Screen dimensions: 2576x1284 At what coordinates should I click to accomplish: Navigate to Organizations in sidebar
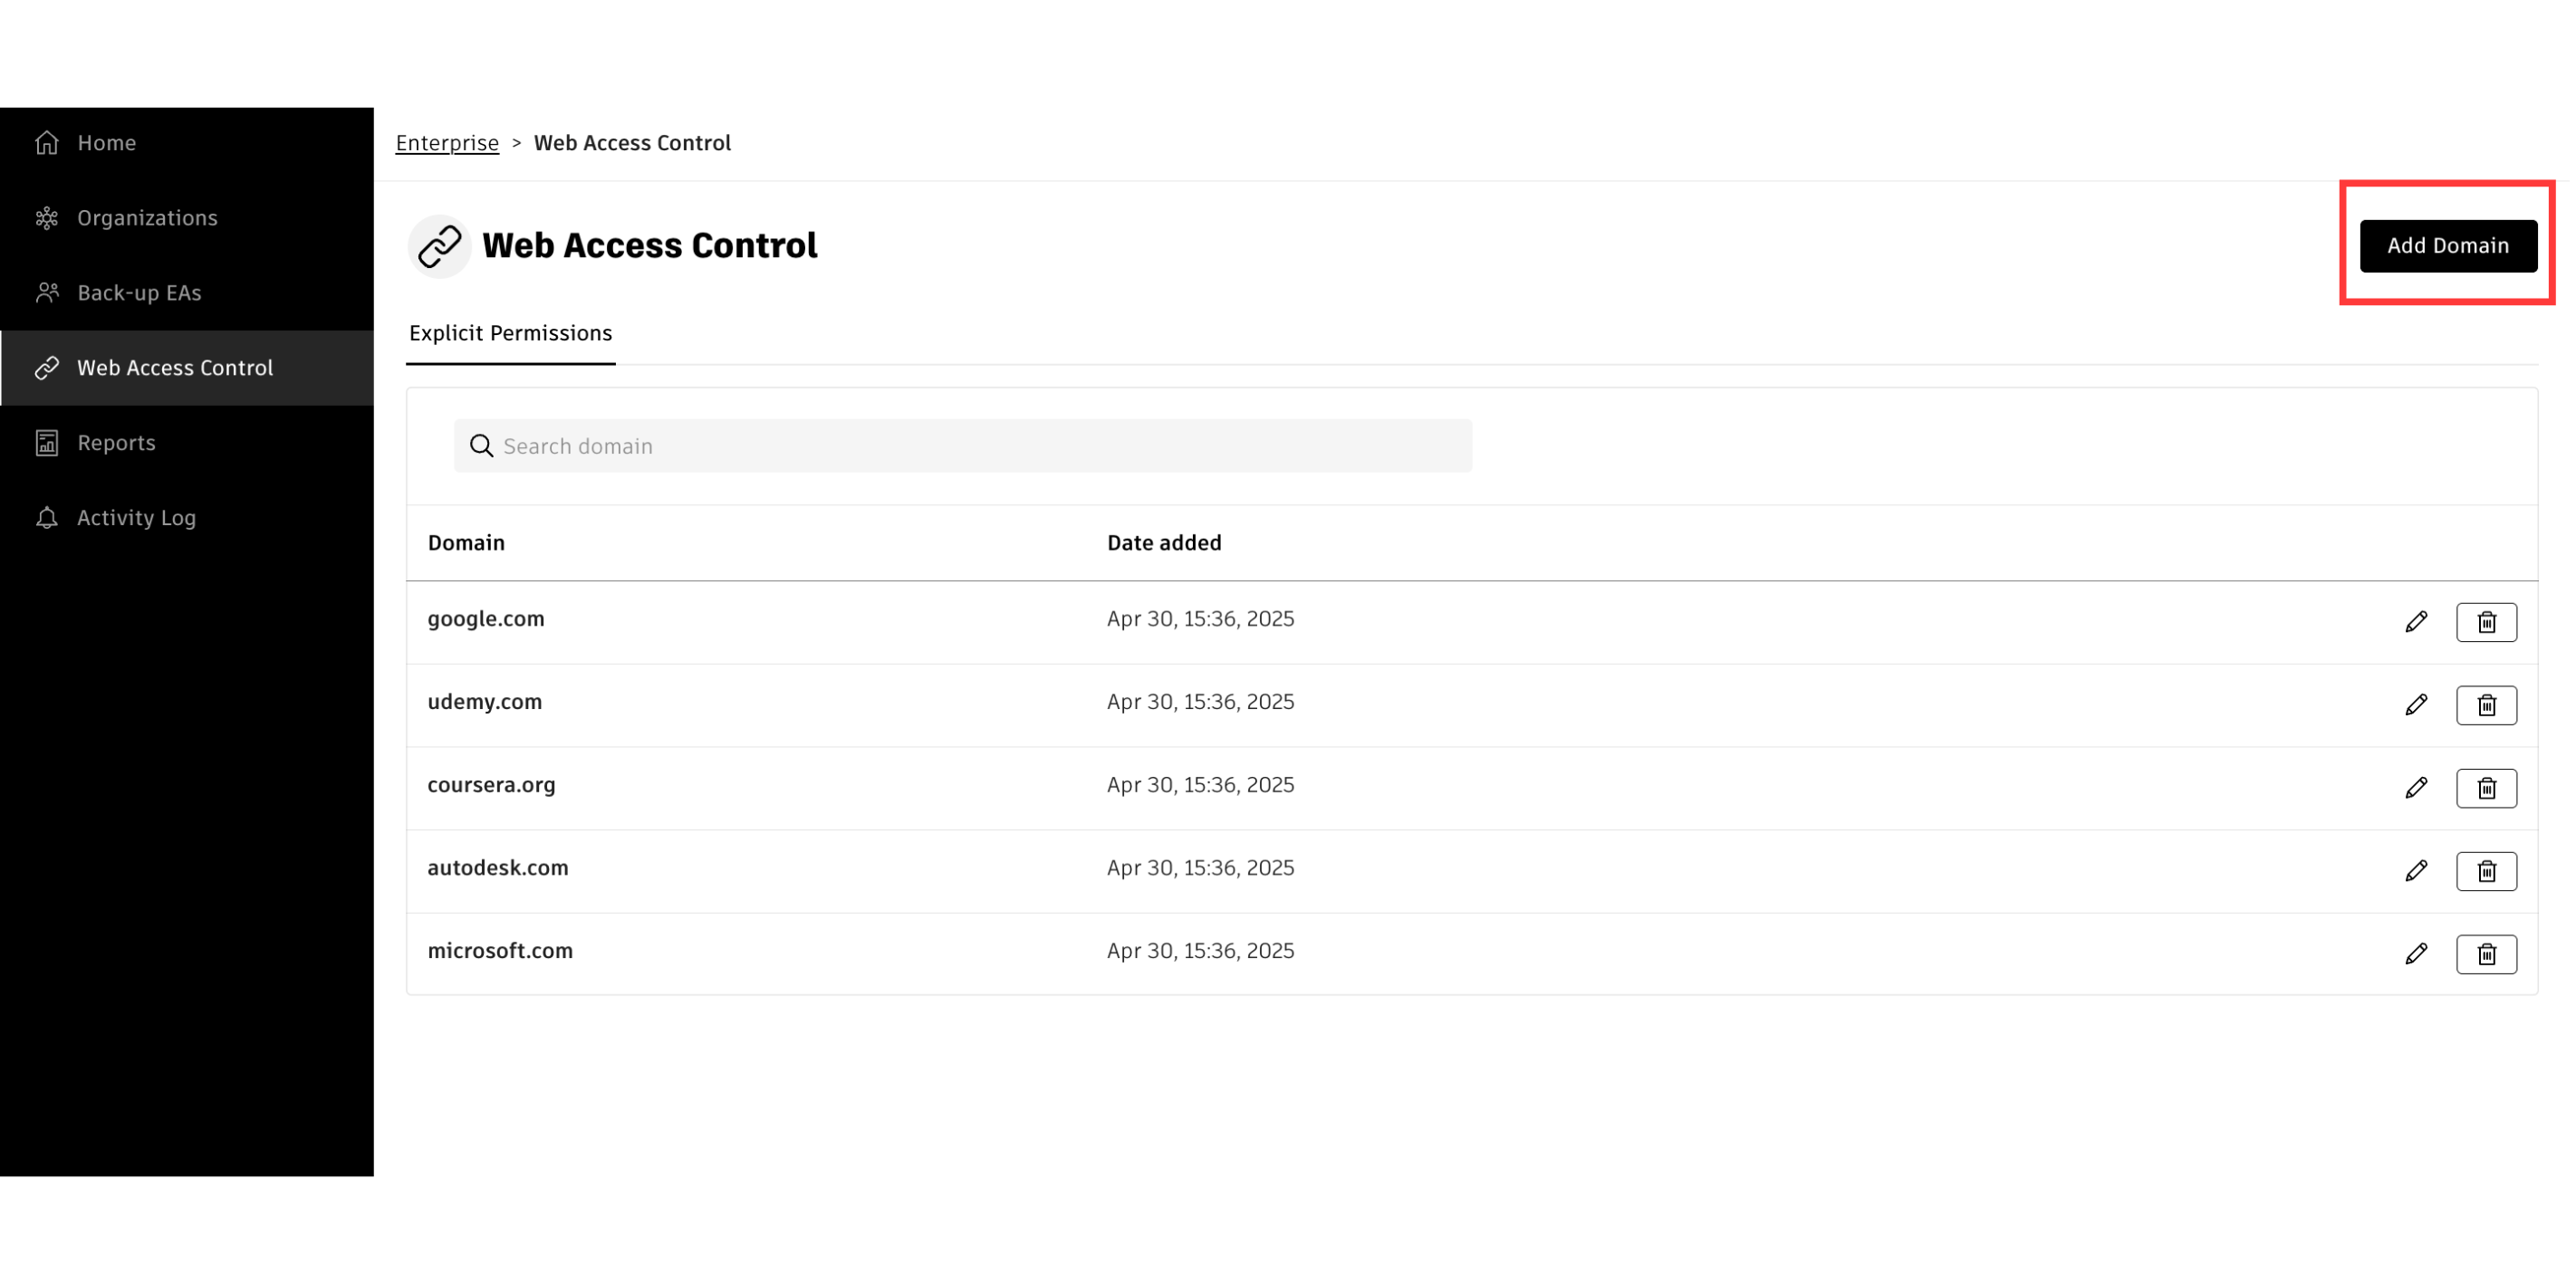[146, 218]
